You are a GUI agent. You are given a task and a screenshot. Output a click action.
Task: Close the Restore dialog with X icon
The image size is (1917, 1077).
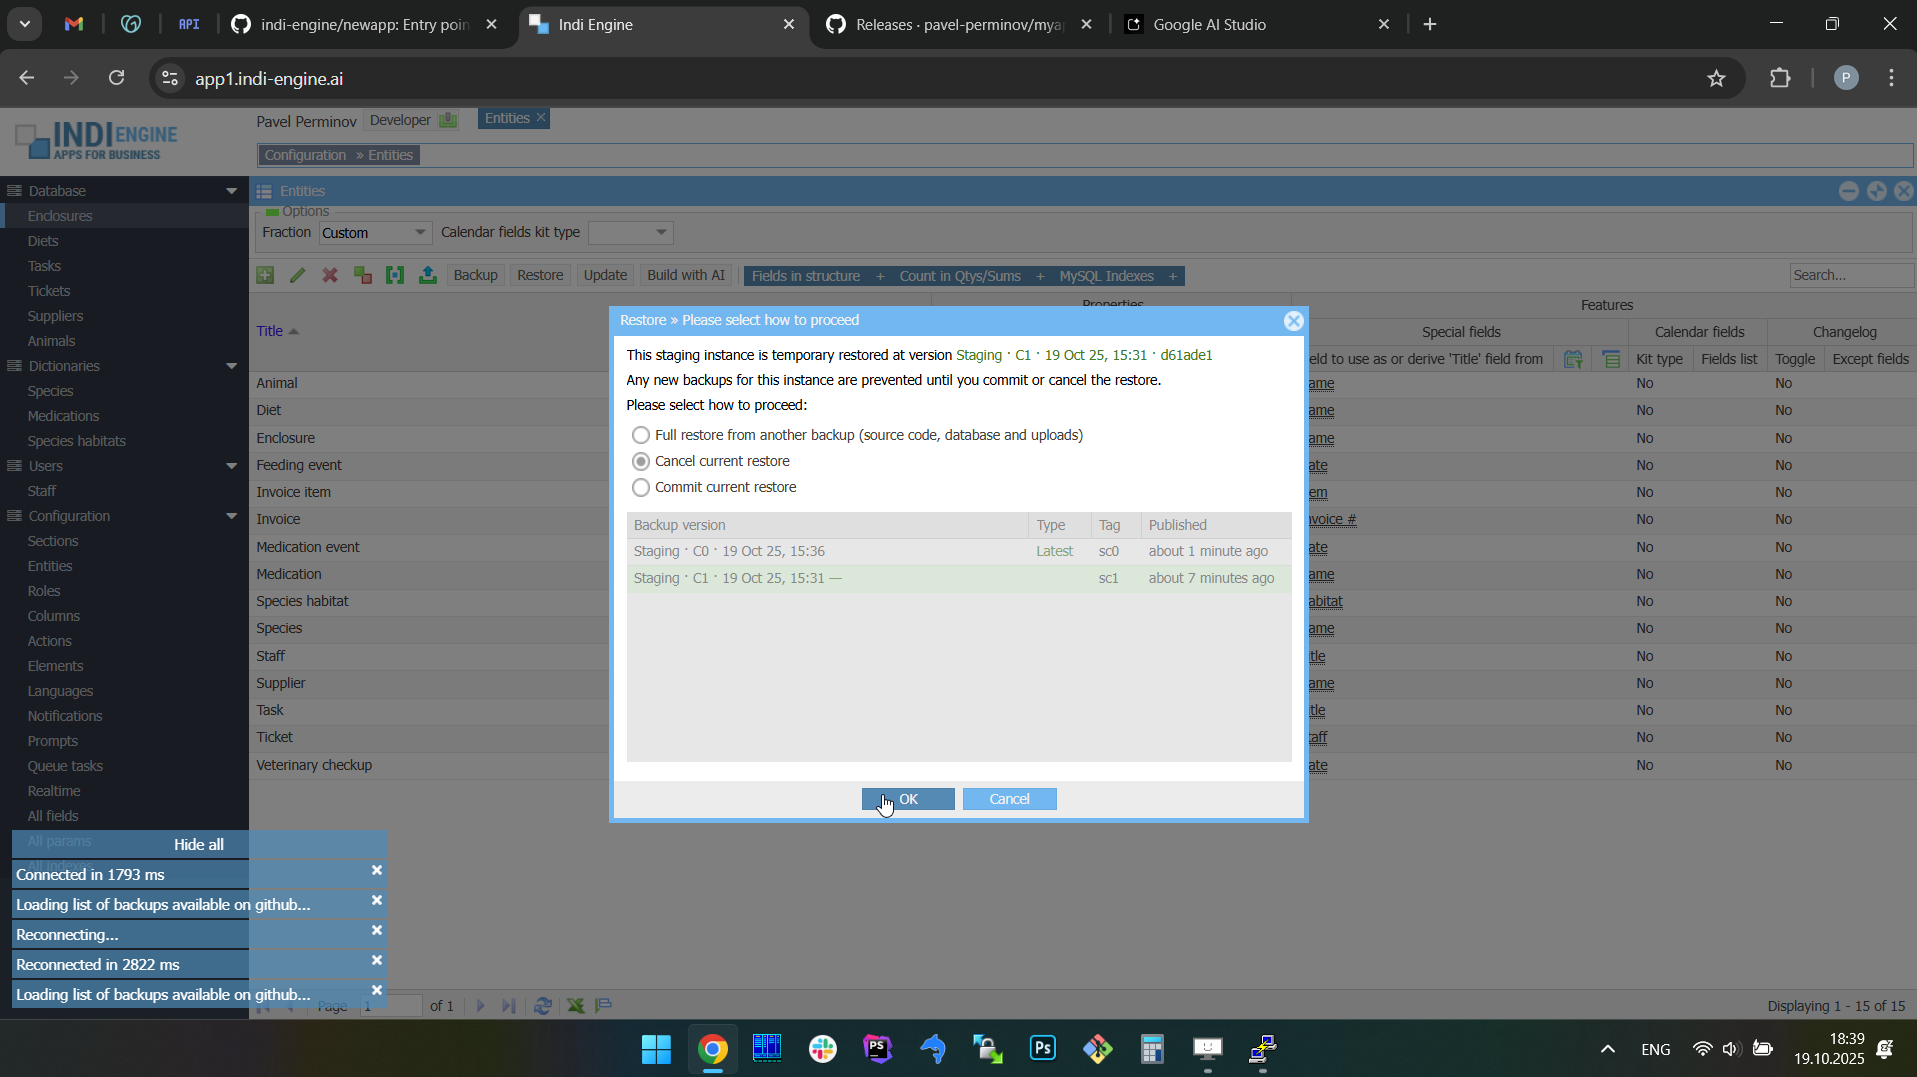pyautogui.click(x=1293, y=321)
